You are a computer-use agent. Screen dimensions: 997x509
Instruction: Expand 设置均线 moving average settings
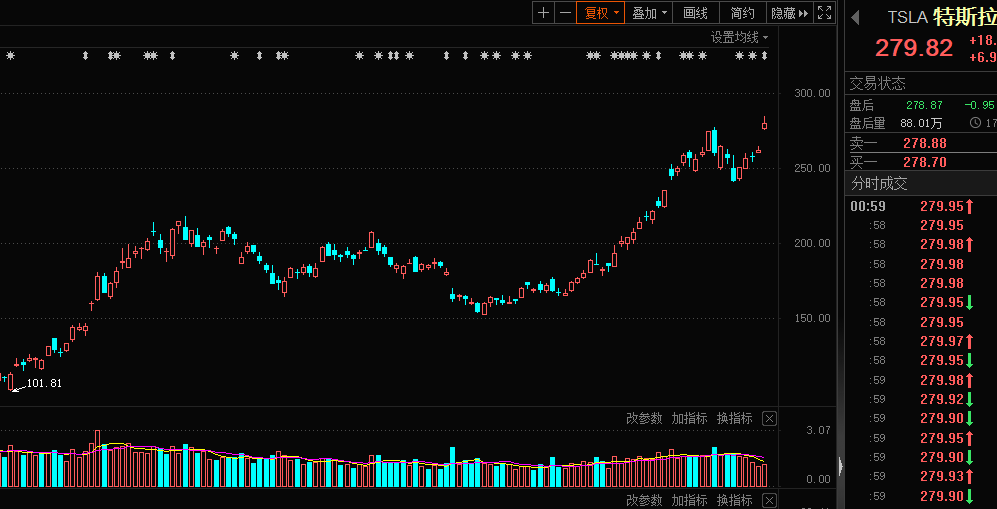tap(739, 37)
